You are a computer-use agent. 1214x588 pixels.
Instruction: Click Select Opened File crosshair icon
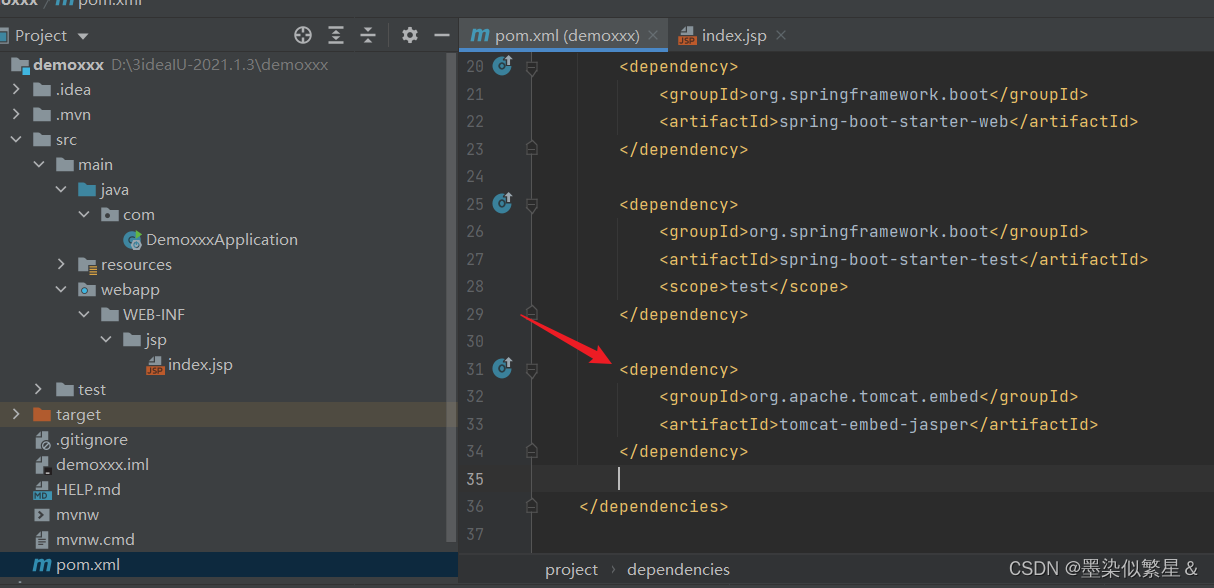[302, 34]
